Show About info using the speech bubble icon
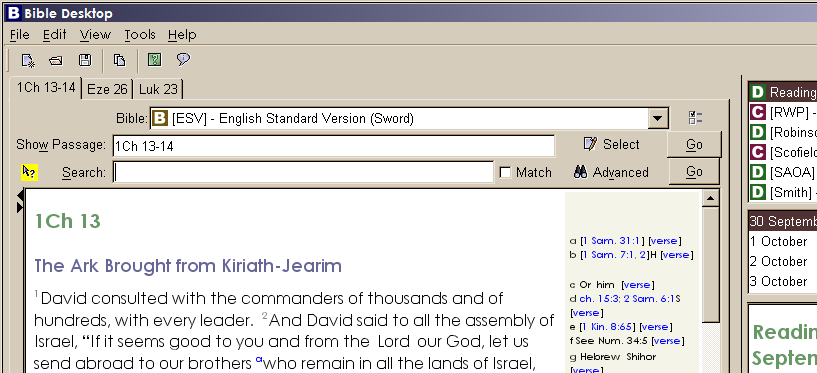The width and height of the screenshot is (817, 373). (x=183, y=59)
